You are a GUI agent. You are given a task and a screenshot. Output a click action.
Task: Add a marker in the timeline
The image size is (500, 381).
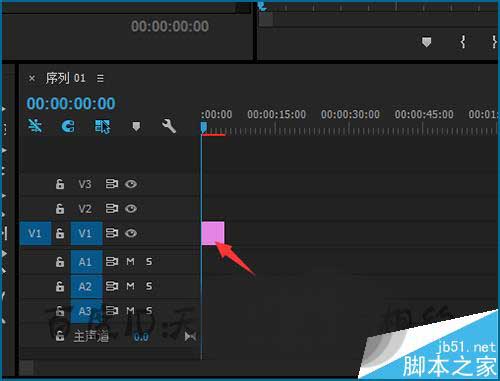(136, 126)
